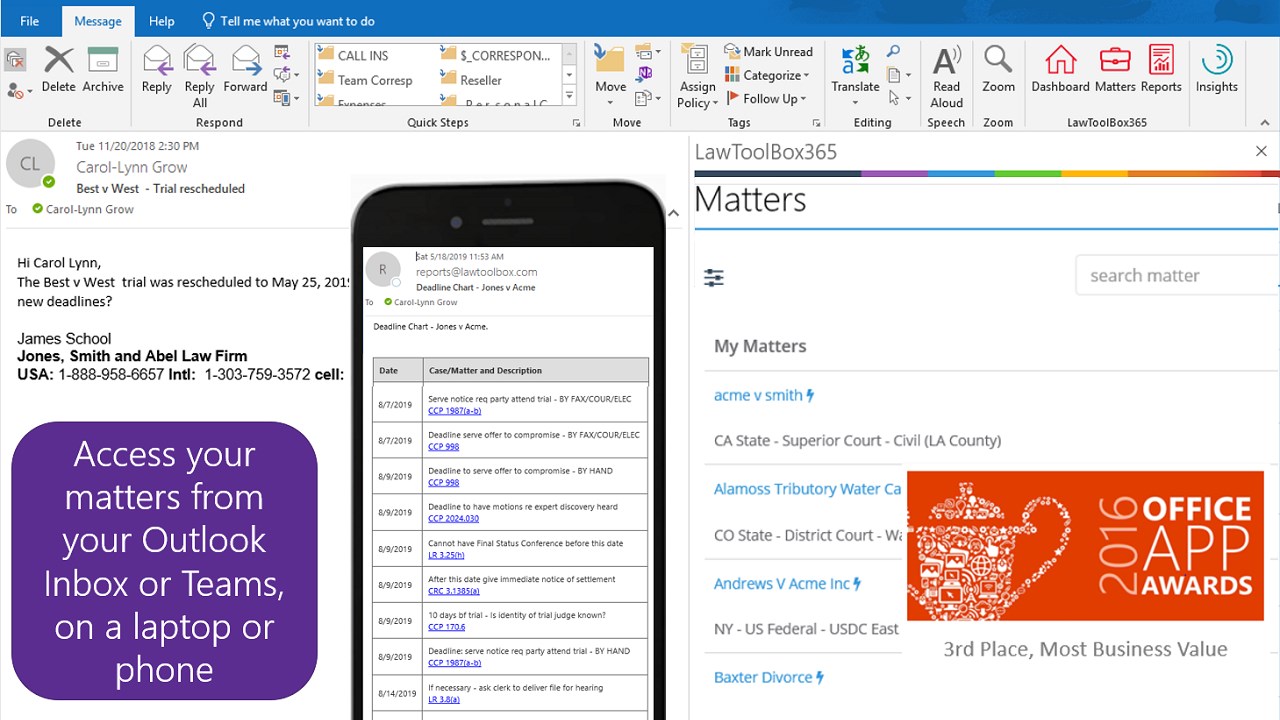Click the search matter field

(1176, 275)
